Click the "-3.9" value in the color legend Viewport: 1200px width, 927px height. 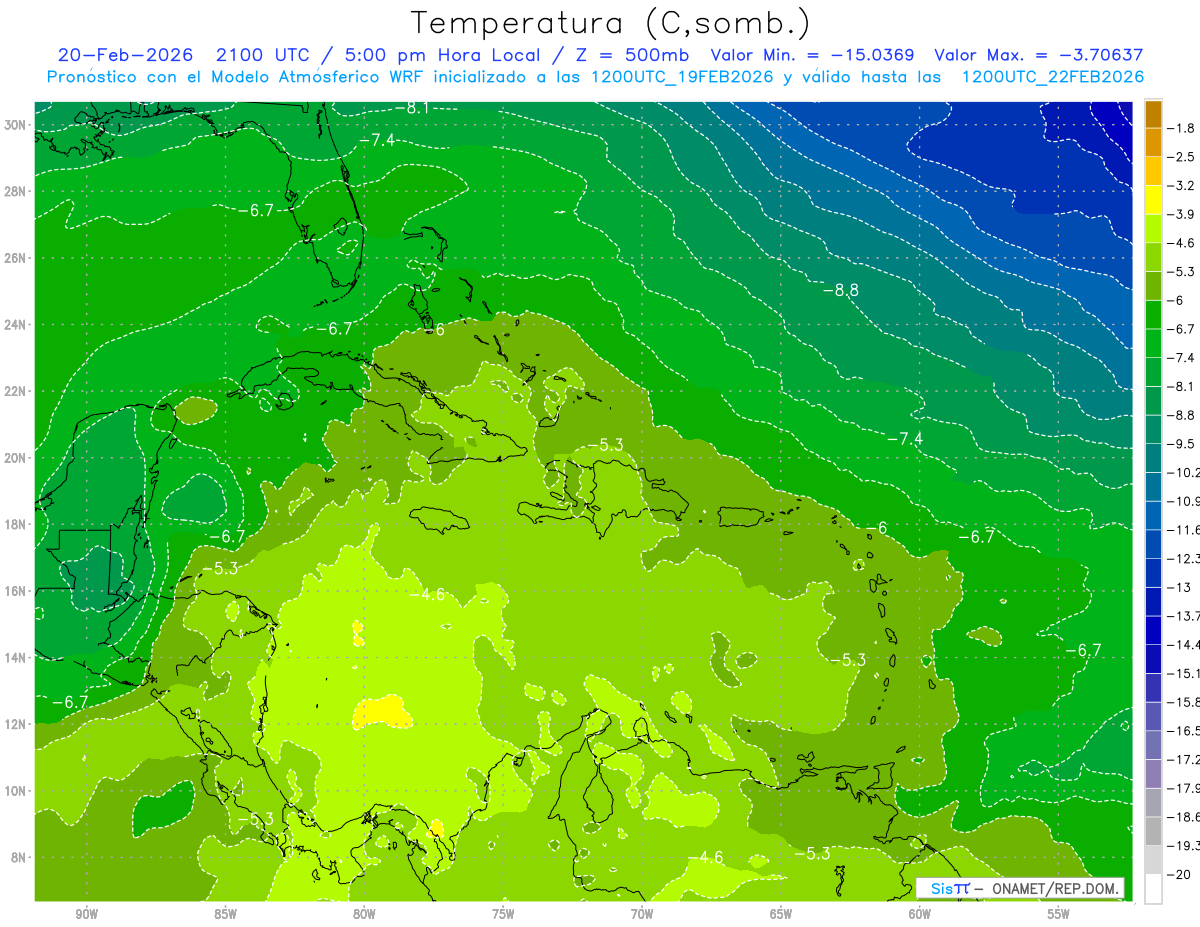pyautogui.click(x=1182, y=214)
